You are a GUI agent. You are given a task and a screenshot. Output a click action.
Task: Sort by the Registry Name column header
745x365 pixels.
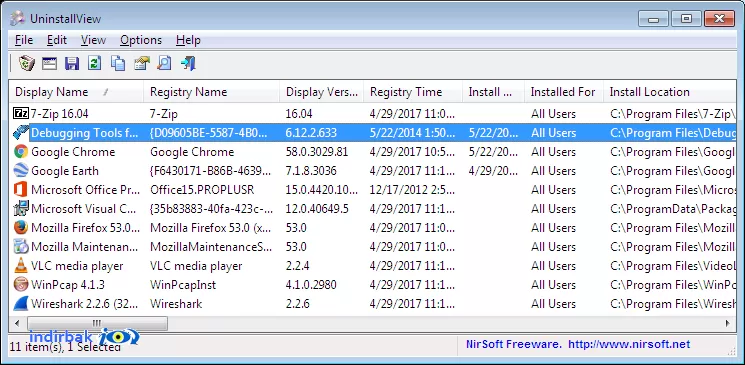tap(211, 92)
